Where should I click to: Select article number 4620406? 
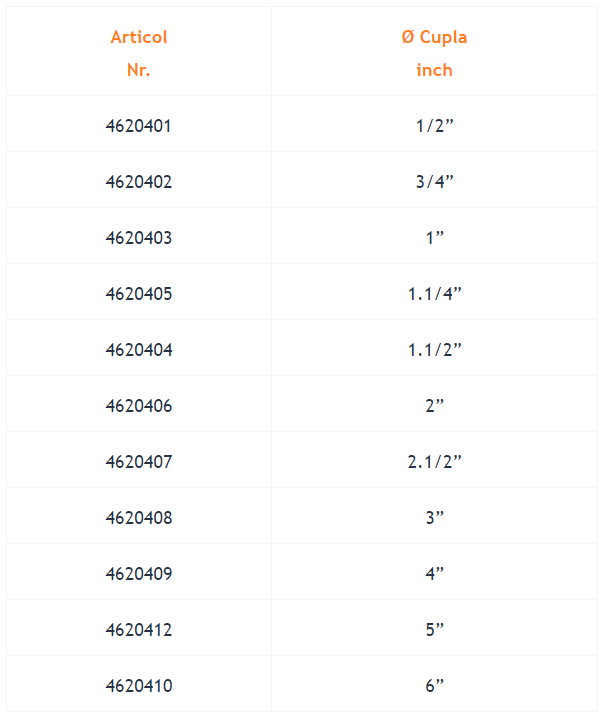click(x=139, y=406)
